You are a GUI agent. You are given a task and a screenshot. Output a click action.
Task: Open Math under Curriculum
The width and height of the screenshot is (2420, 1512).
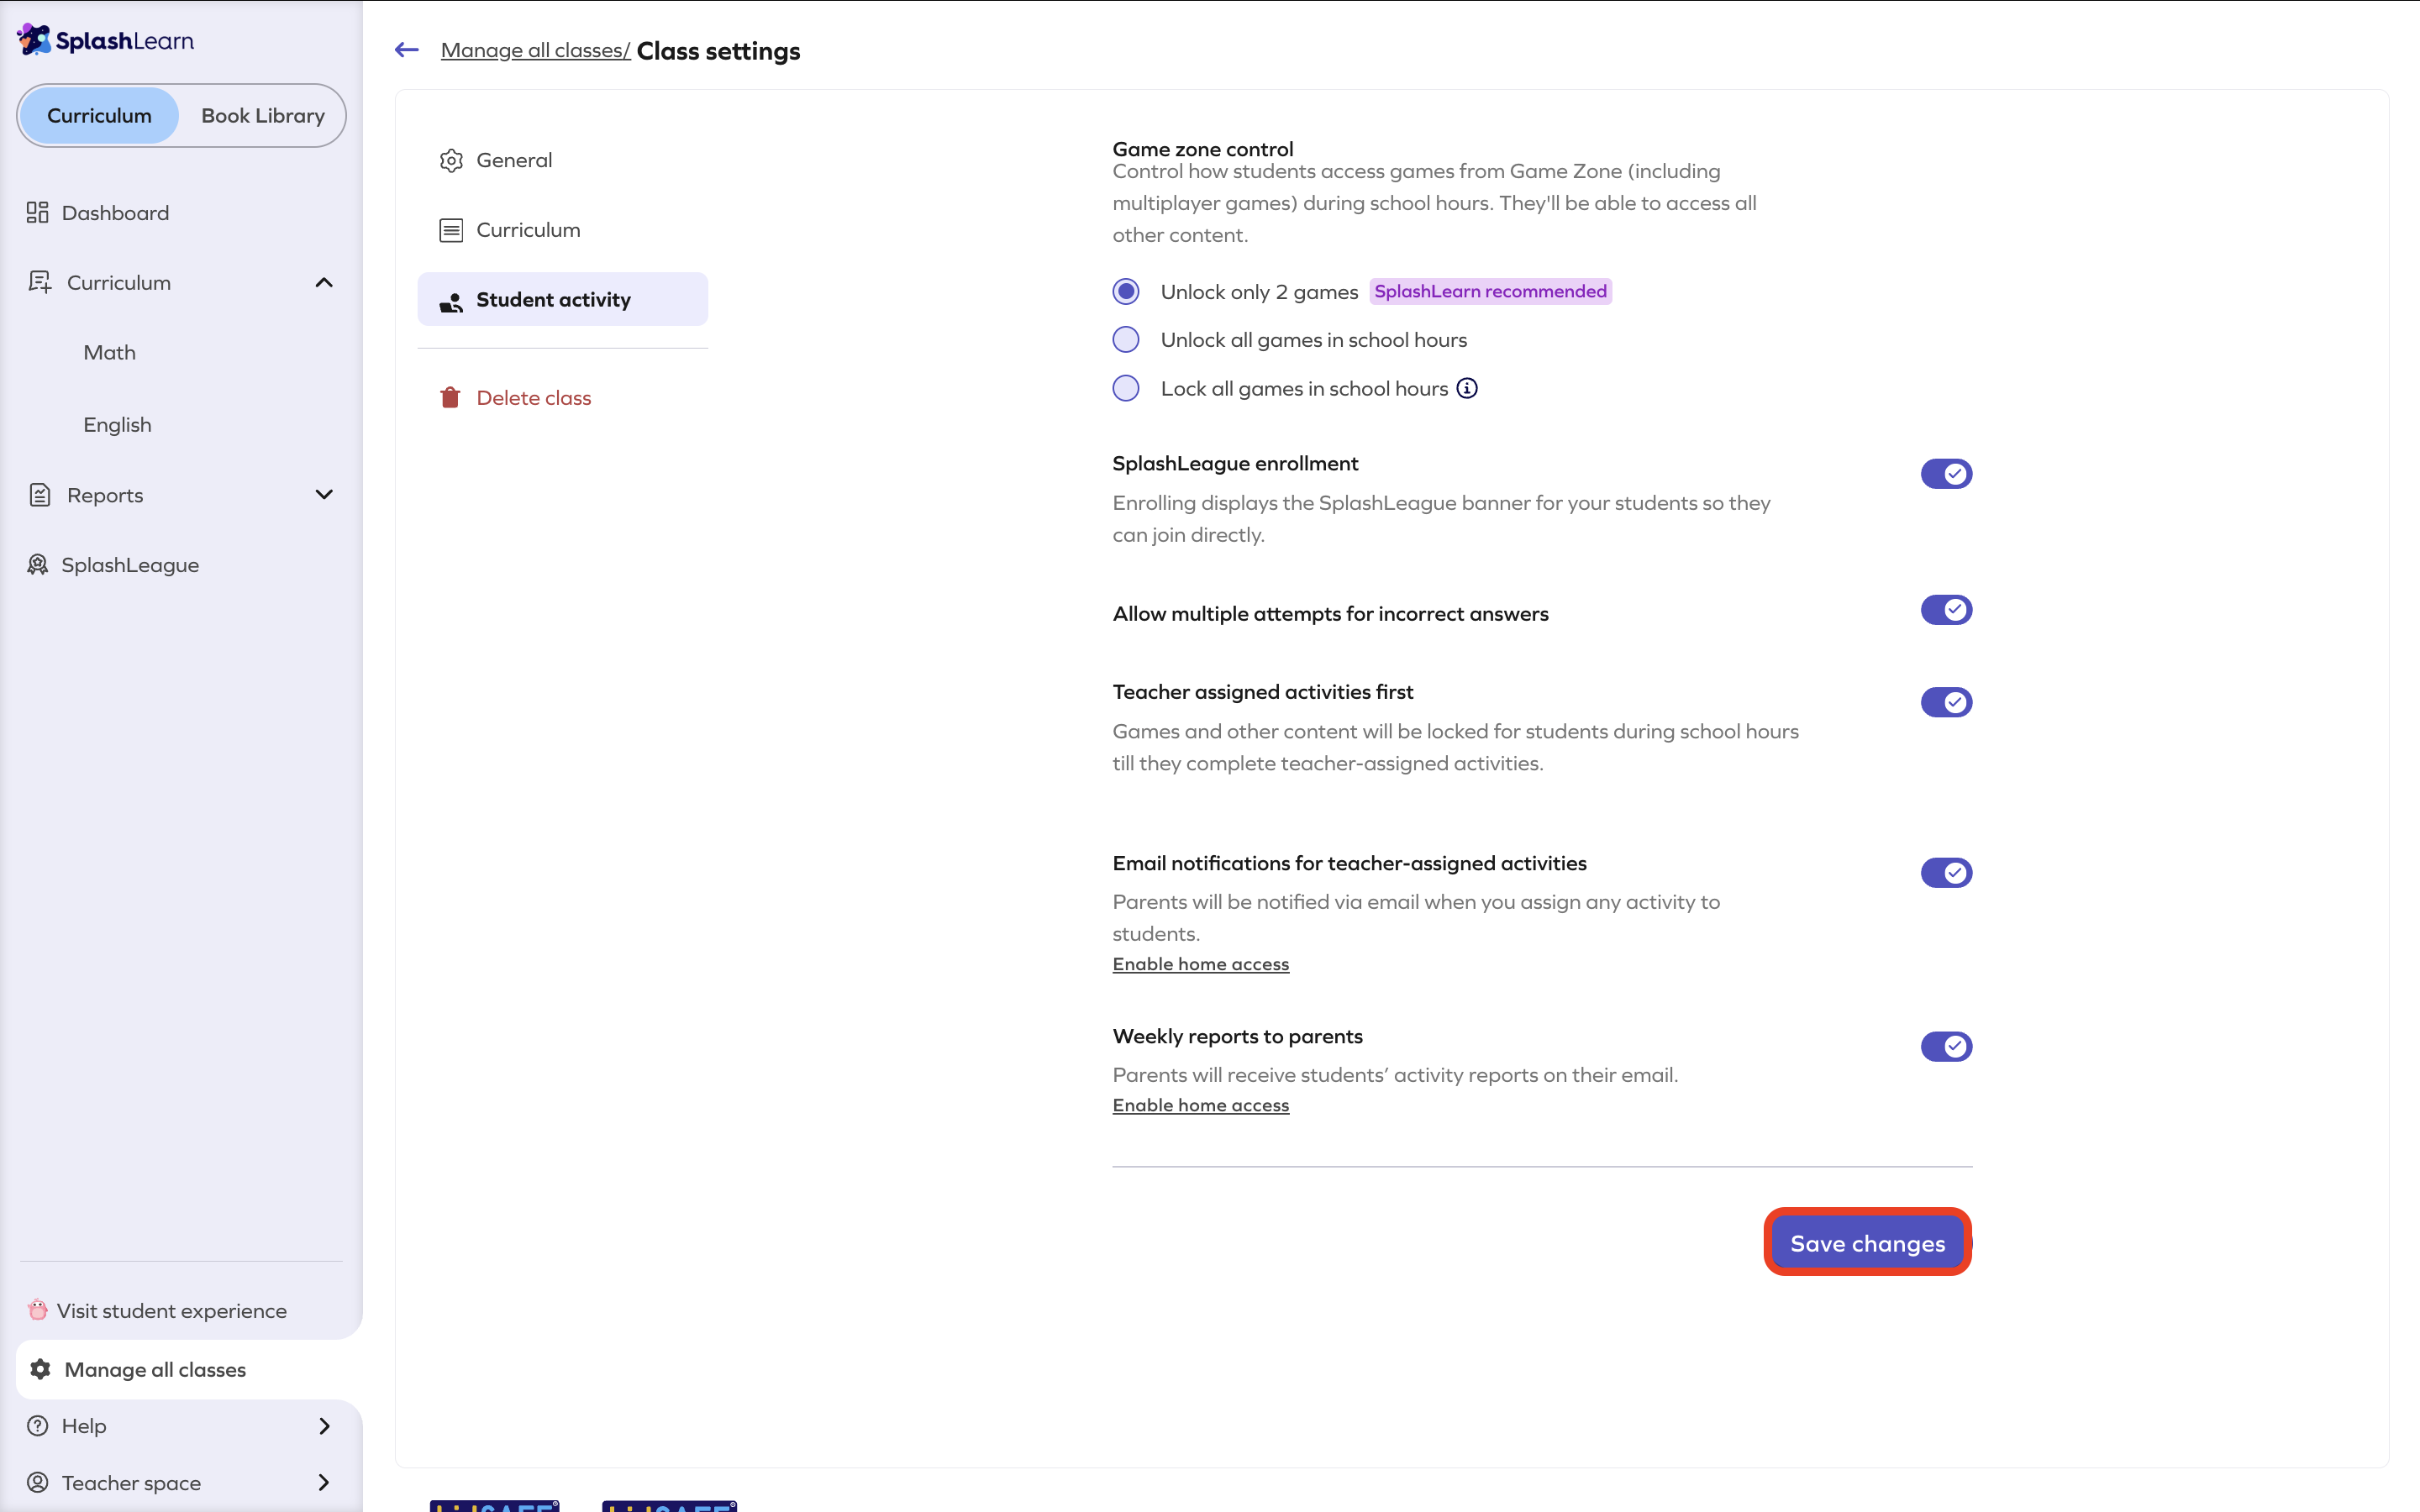(x=109, y=353)
